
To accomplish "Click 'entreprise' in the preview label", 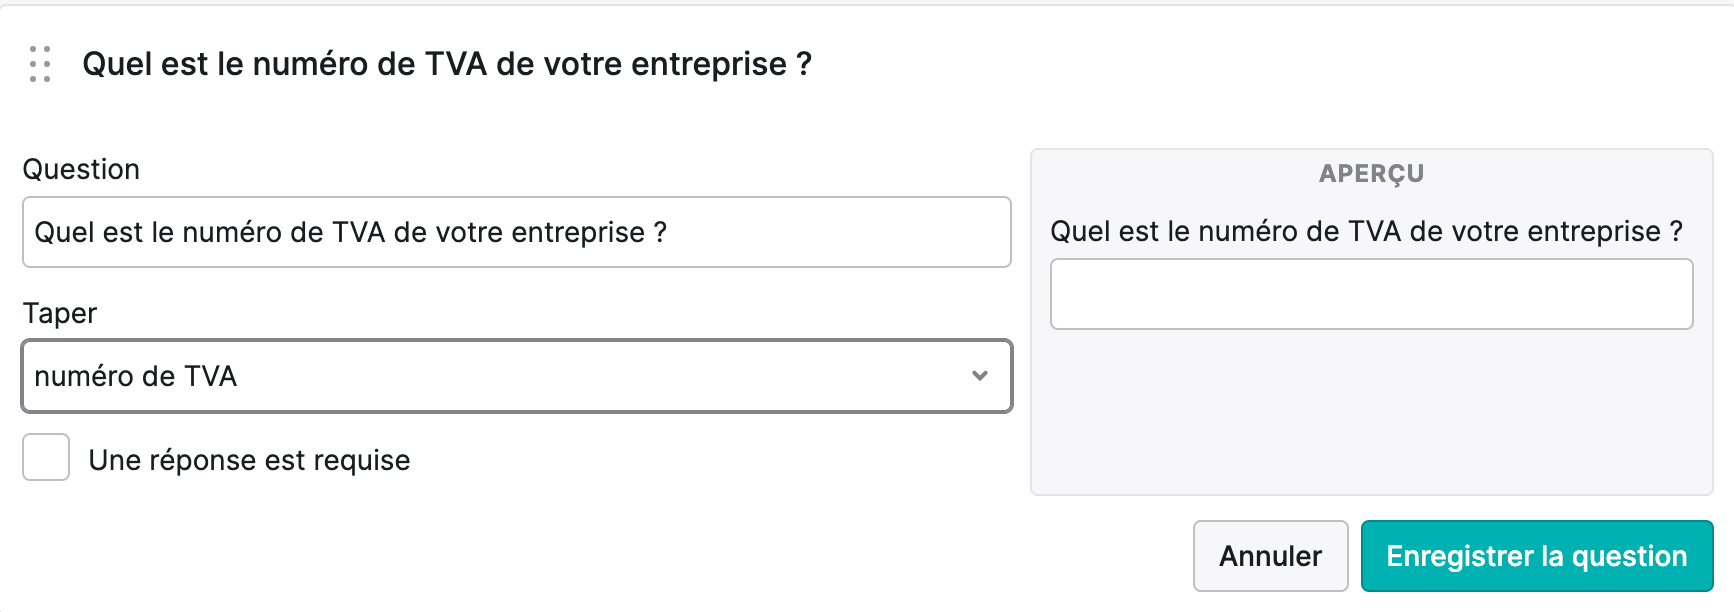I will 1594,231.
